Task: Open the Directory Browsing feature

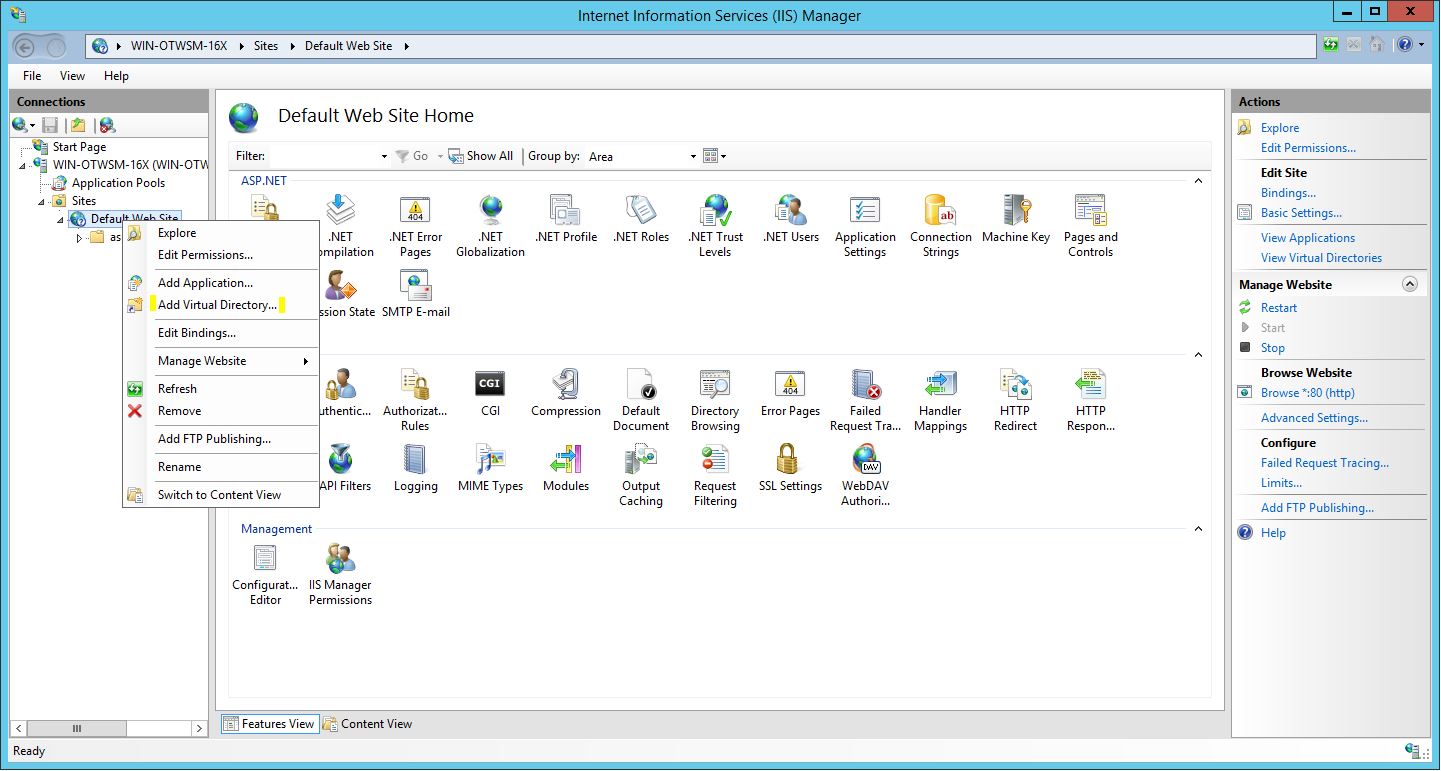Action: click(715, 400)
